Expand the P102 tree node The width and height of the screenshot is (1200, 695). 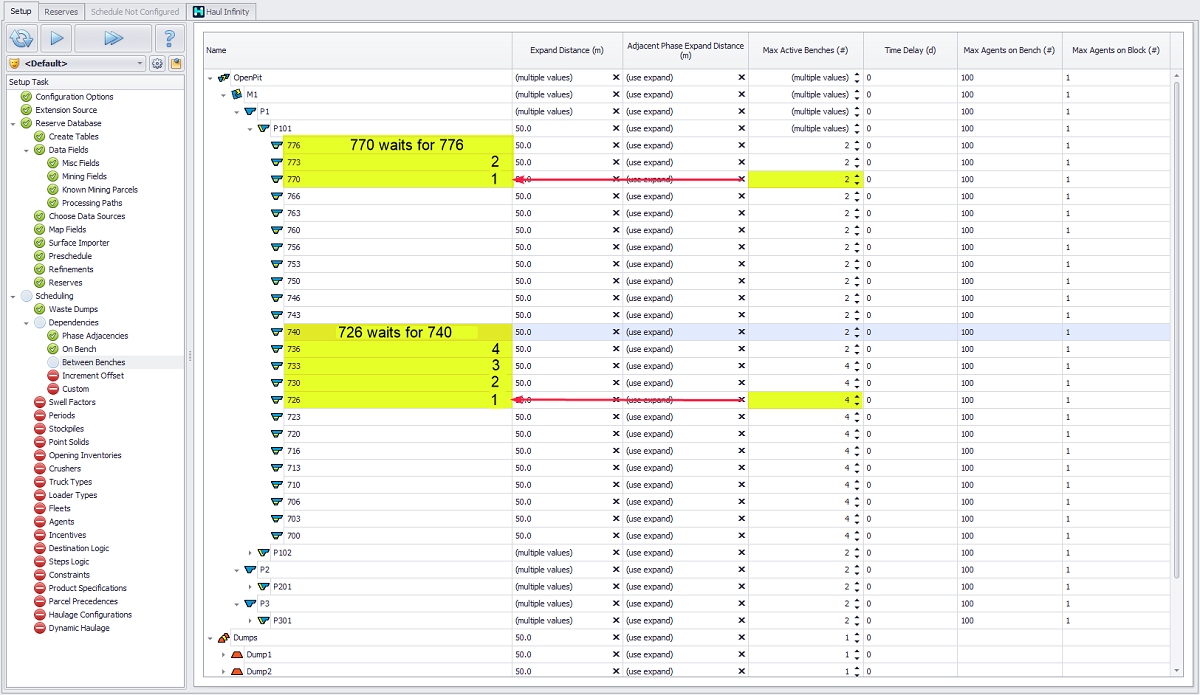click(250, 553)
